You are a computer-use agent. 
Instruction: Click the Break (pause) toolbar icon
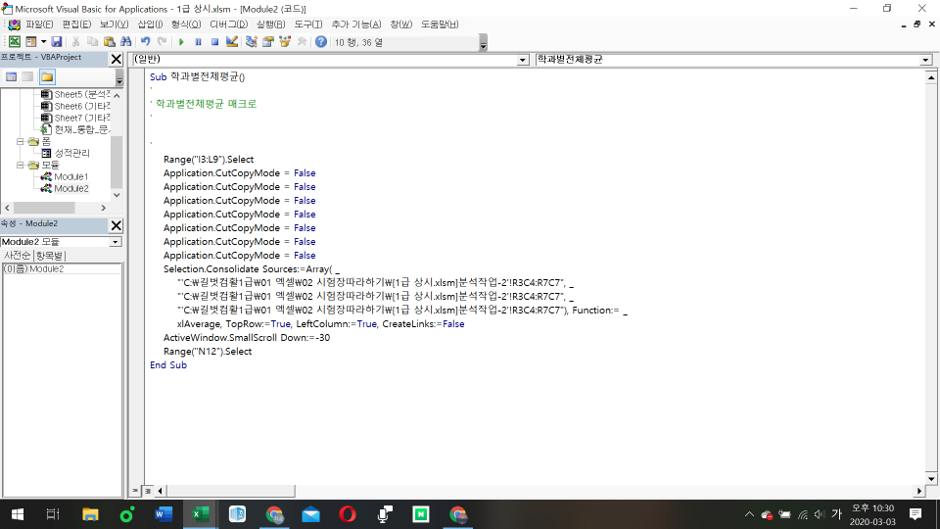(198, 42)
